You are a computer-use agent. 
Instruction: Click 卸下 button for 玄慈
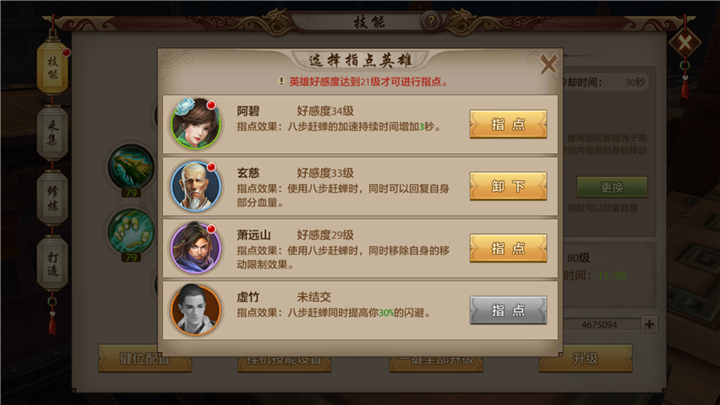pyautogui.click(x=508, y=186)
